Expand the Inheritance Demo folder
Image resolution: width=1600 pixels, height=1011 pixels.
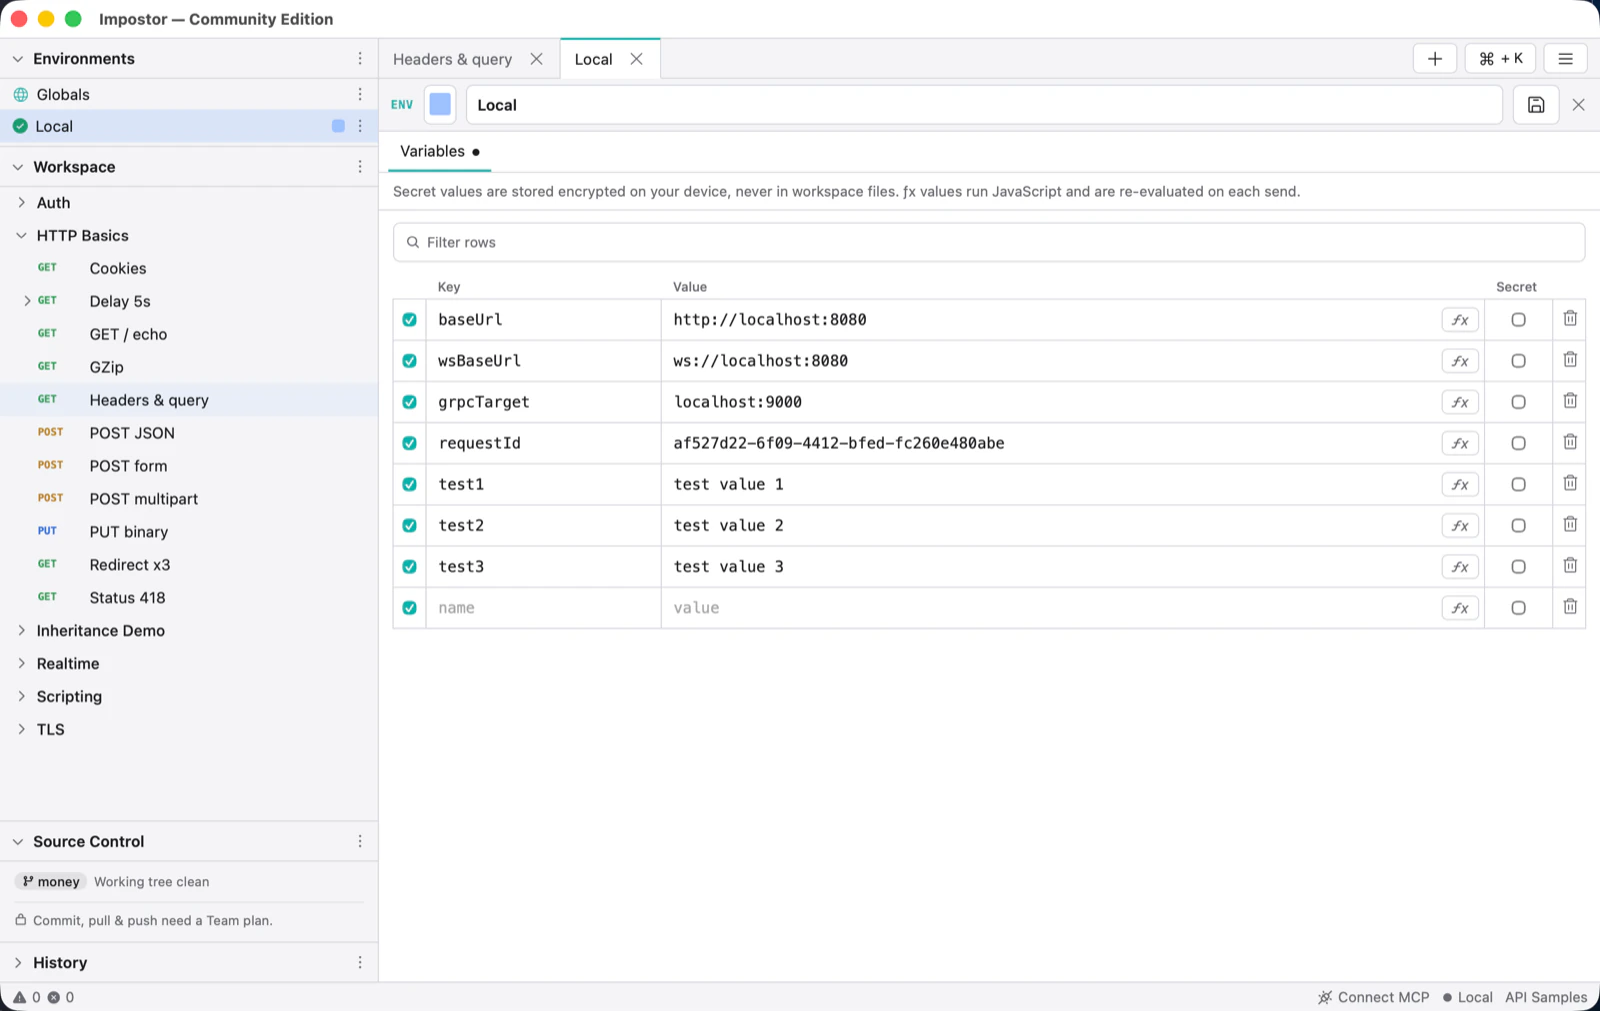[22, 631]
